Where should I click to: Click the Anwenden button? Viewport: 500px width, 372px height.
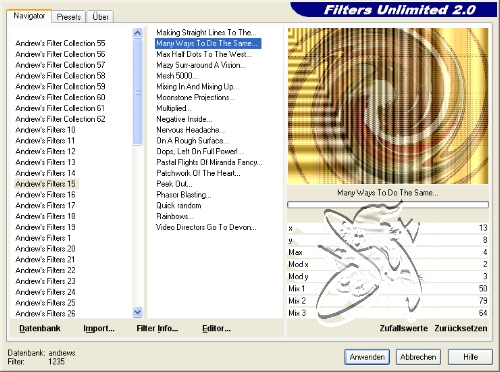tap(367, 357)
